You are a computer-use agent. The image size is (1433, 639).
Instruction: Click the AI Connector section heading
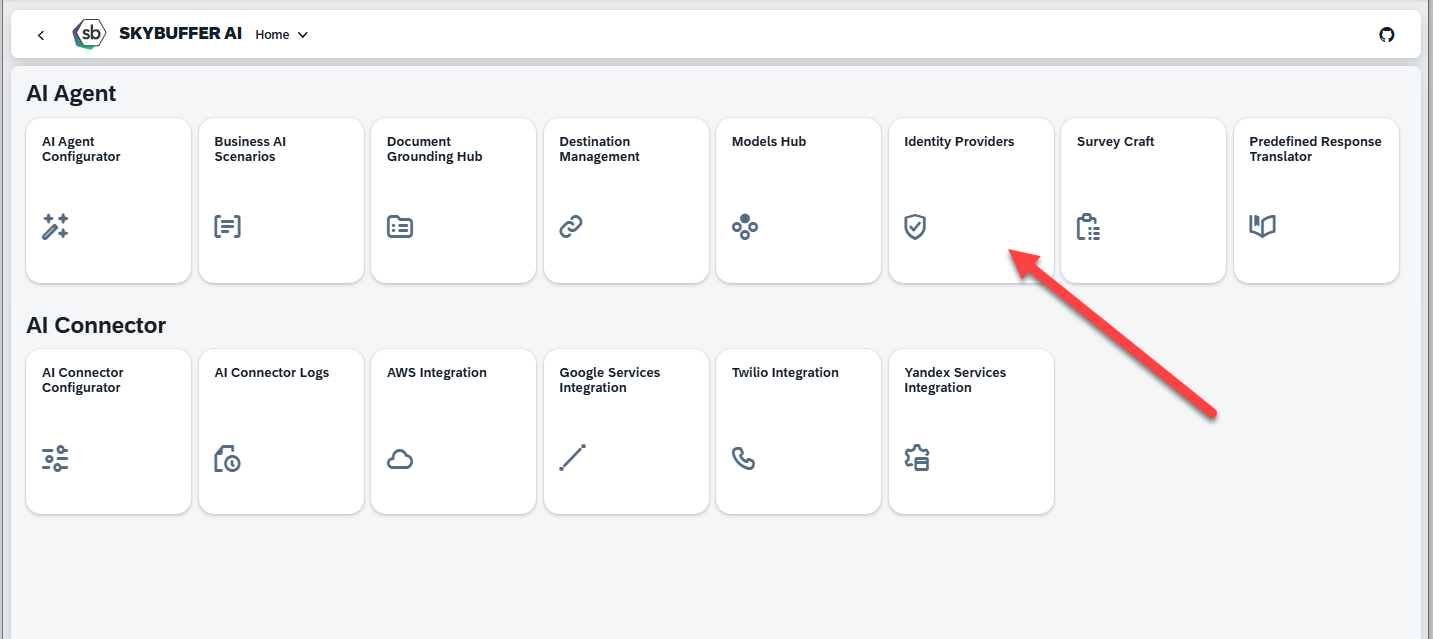pyautogui.click(x=96, y=325)
